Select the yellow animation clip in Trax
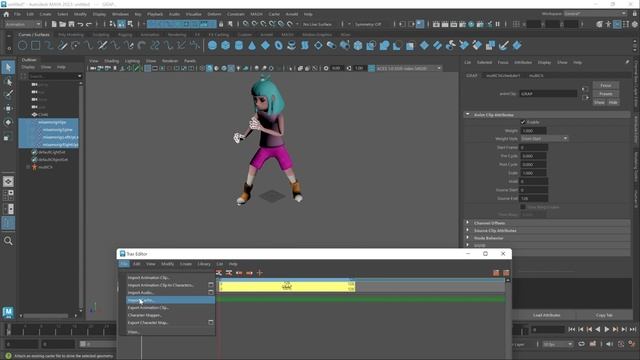640x360 pixels. coord(287,287)
